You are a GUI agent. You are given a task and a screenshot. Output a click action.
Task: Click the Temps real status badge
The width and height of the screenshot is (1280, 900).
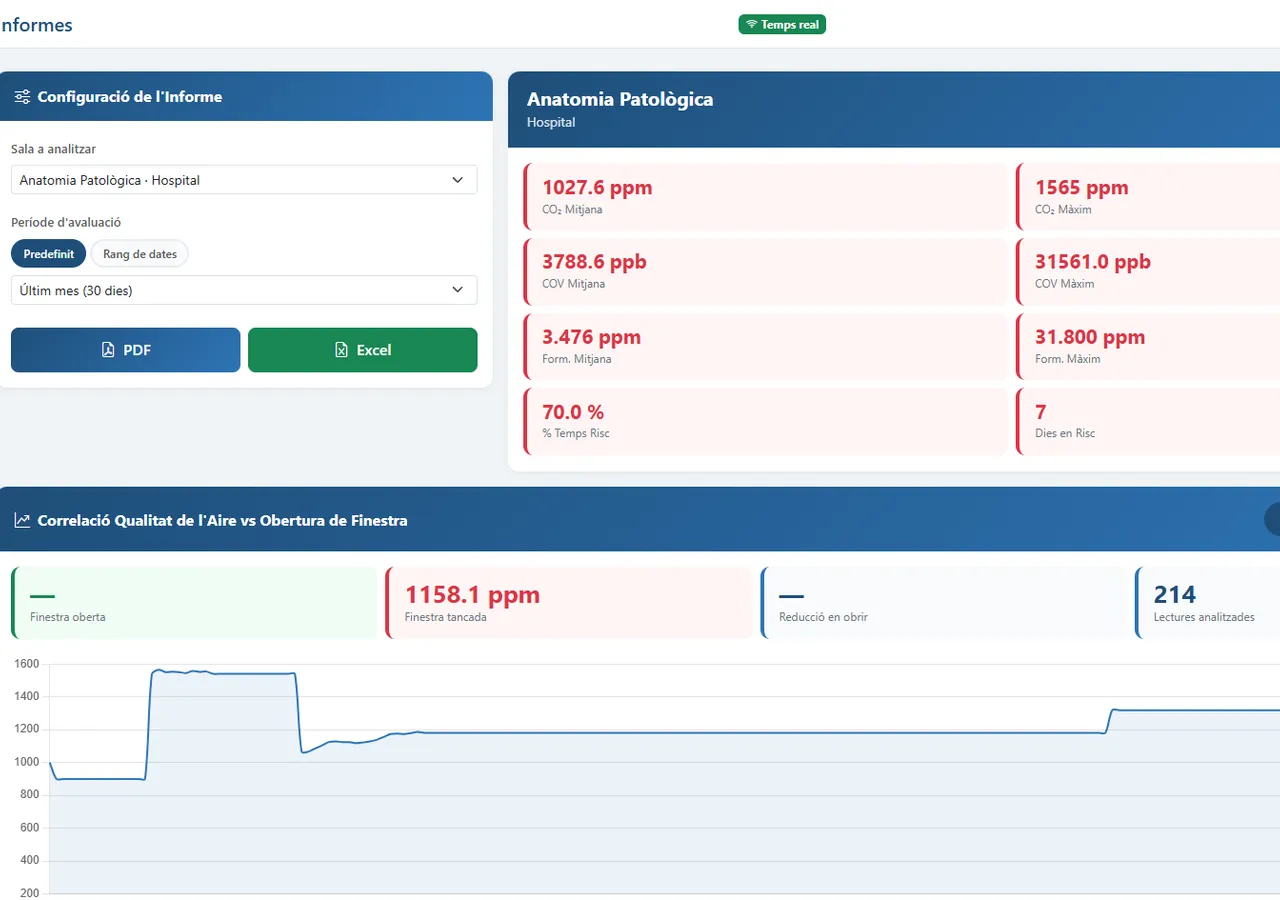point(782,25)
